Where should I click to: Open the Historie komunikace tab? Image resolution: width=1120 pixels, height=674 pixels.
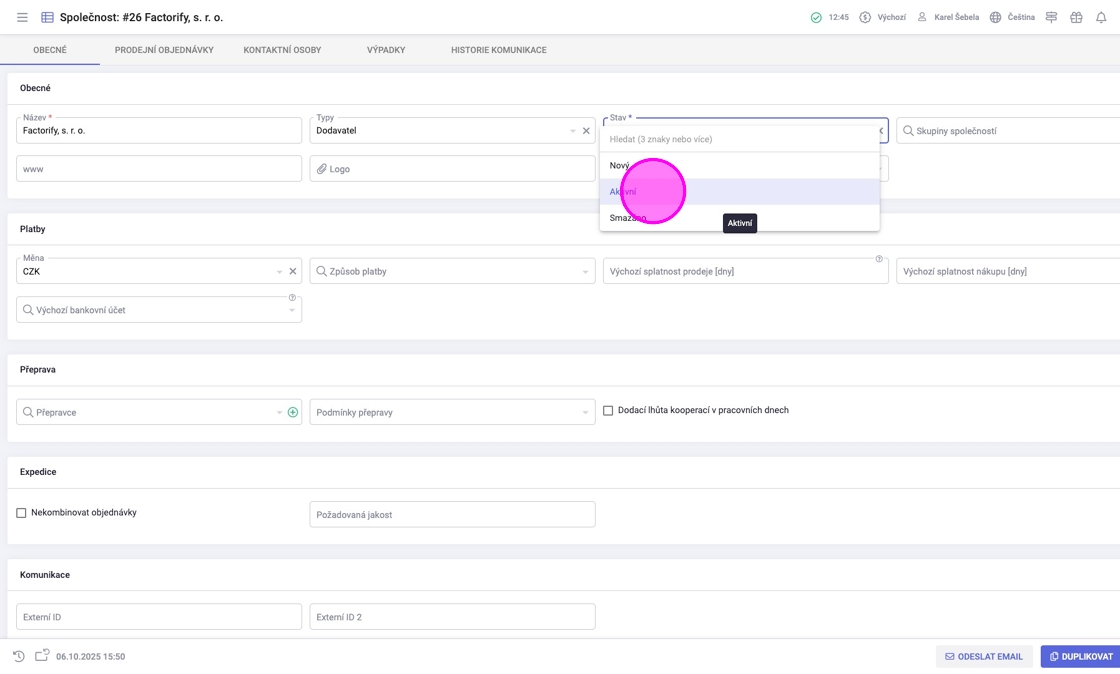(498, 50)
